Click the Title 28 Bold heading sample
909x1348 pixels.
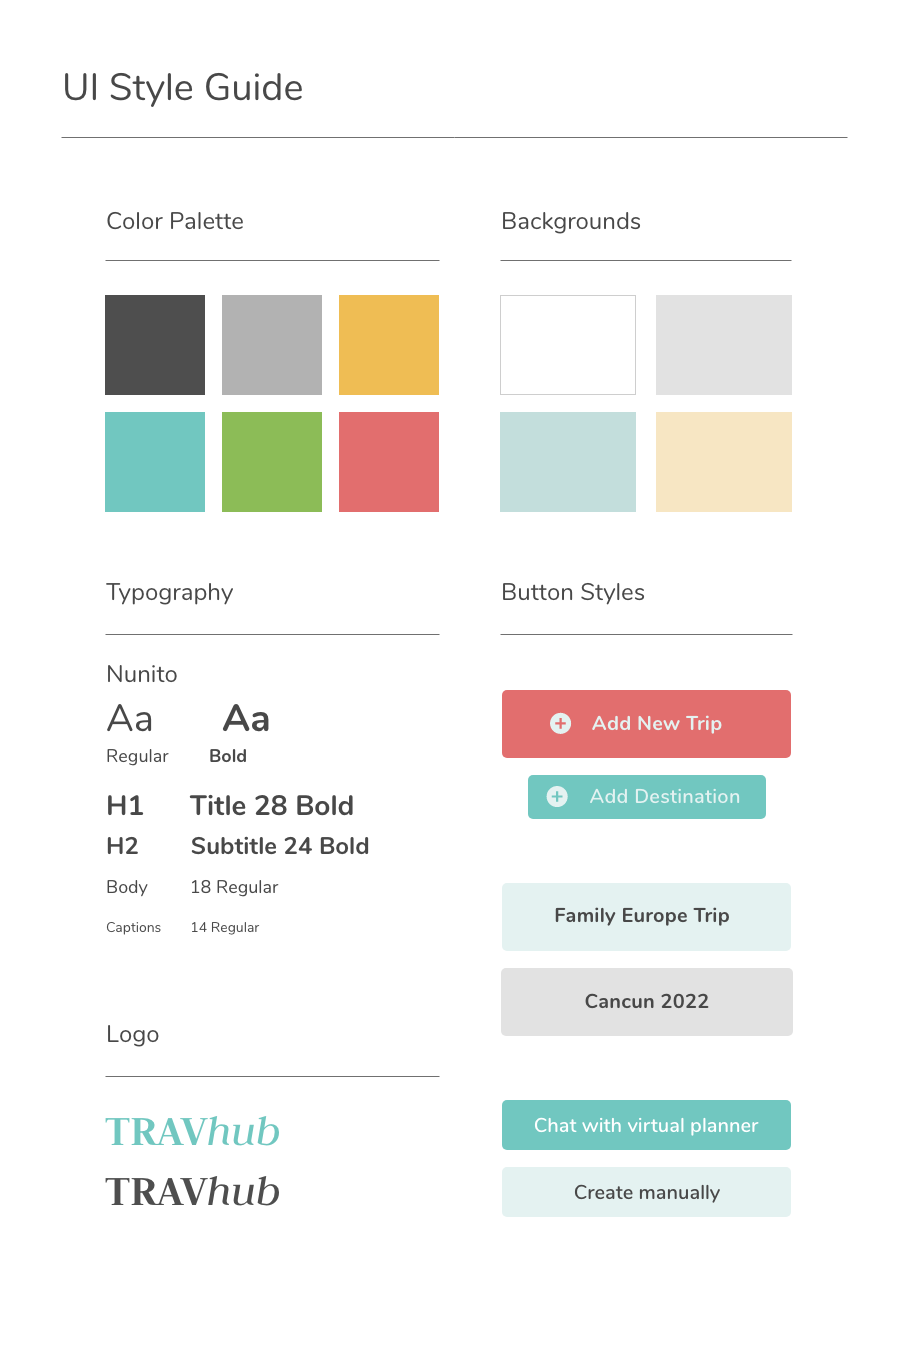pyautogui.click(x=272, y=806)
